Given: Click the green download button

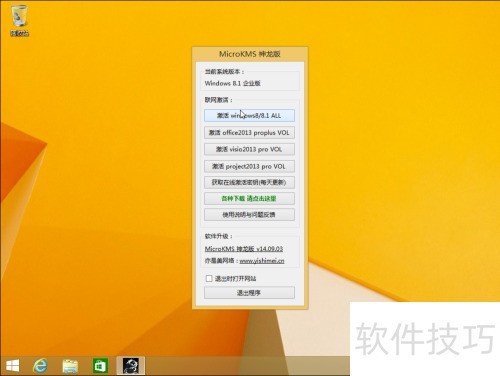Looking at the screenshot, I should point(249,199).
